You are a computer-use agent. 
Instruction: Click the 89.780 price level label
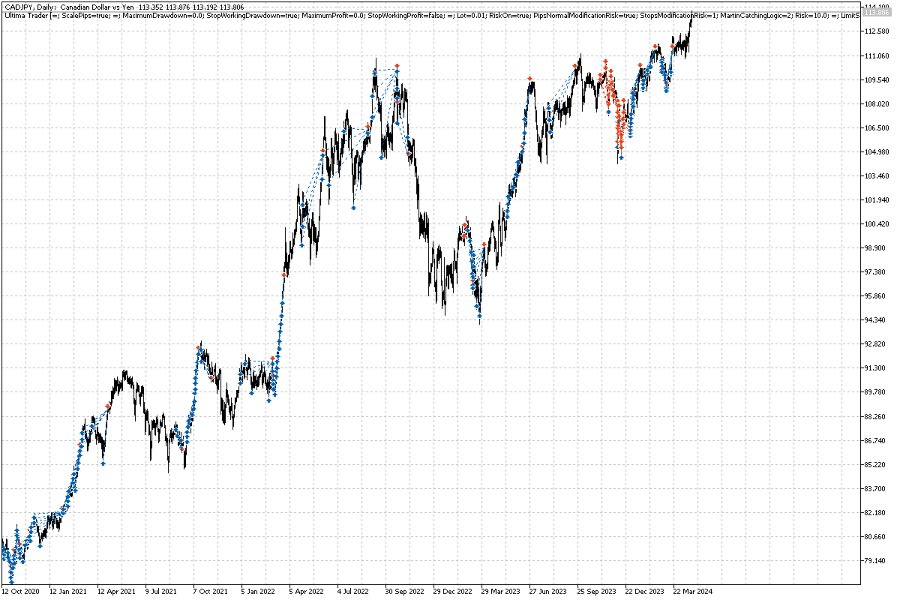(x=875, y=392)
